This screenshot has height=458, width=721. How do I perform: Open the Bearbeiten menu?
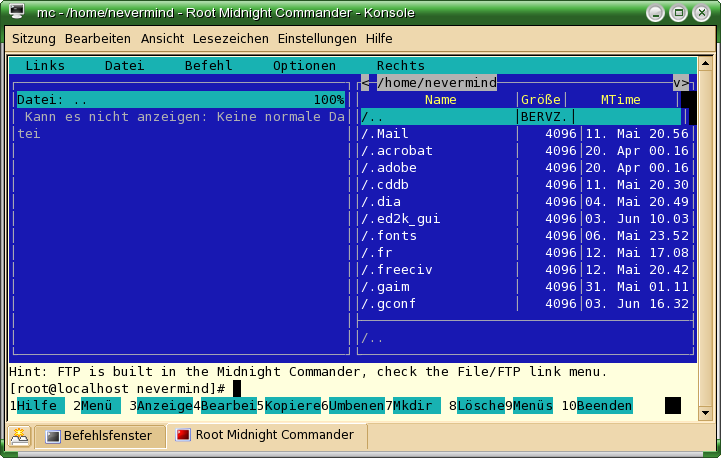(97, 39)
